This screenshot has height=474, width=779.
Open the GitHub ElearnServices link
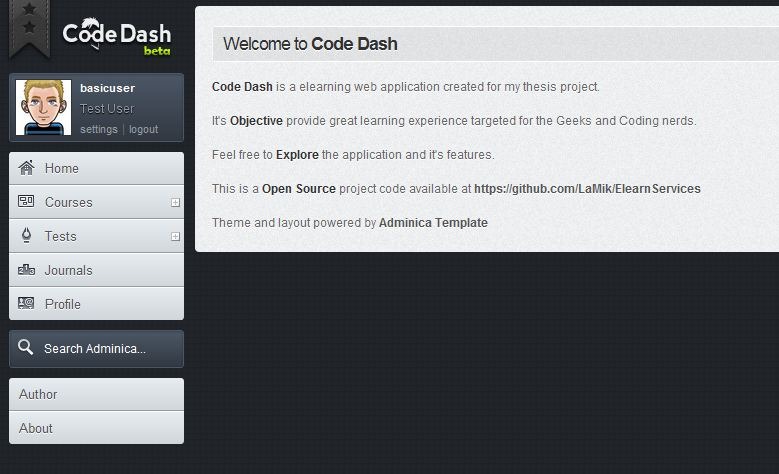click(587, 188)
